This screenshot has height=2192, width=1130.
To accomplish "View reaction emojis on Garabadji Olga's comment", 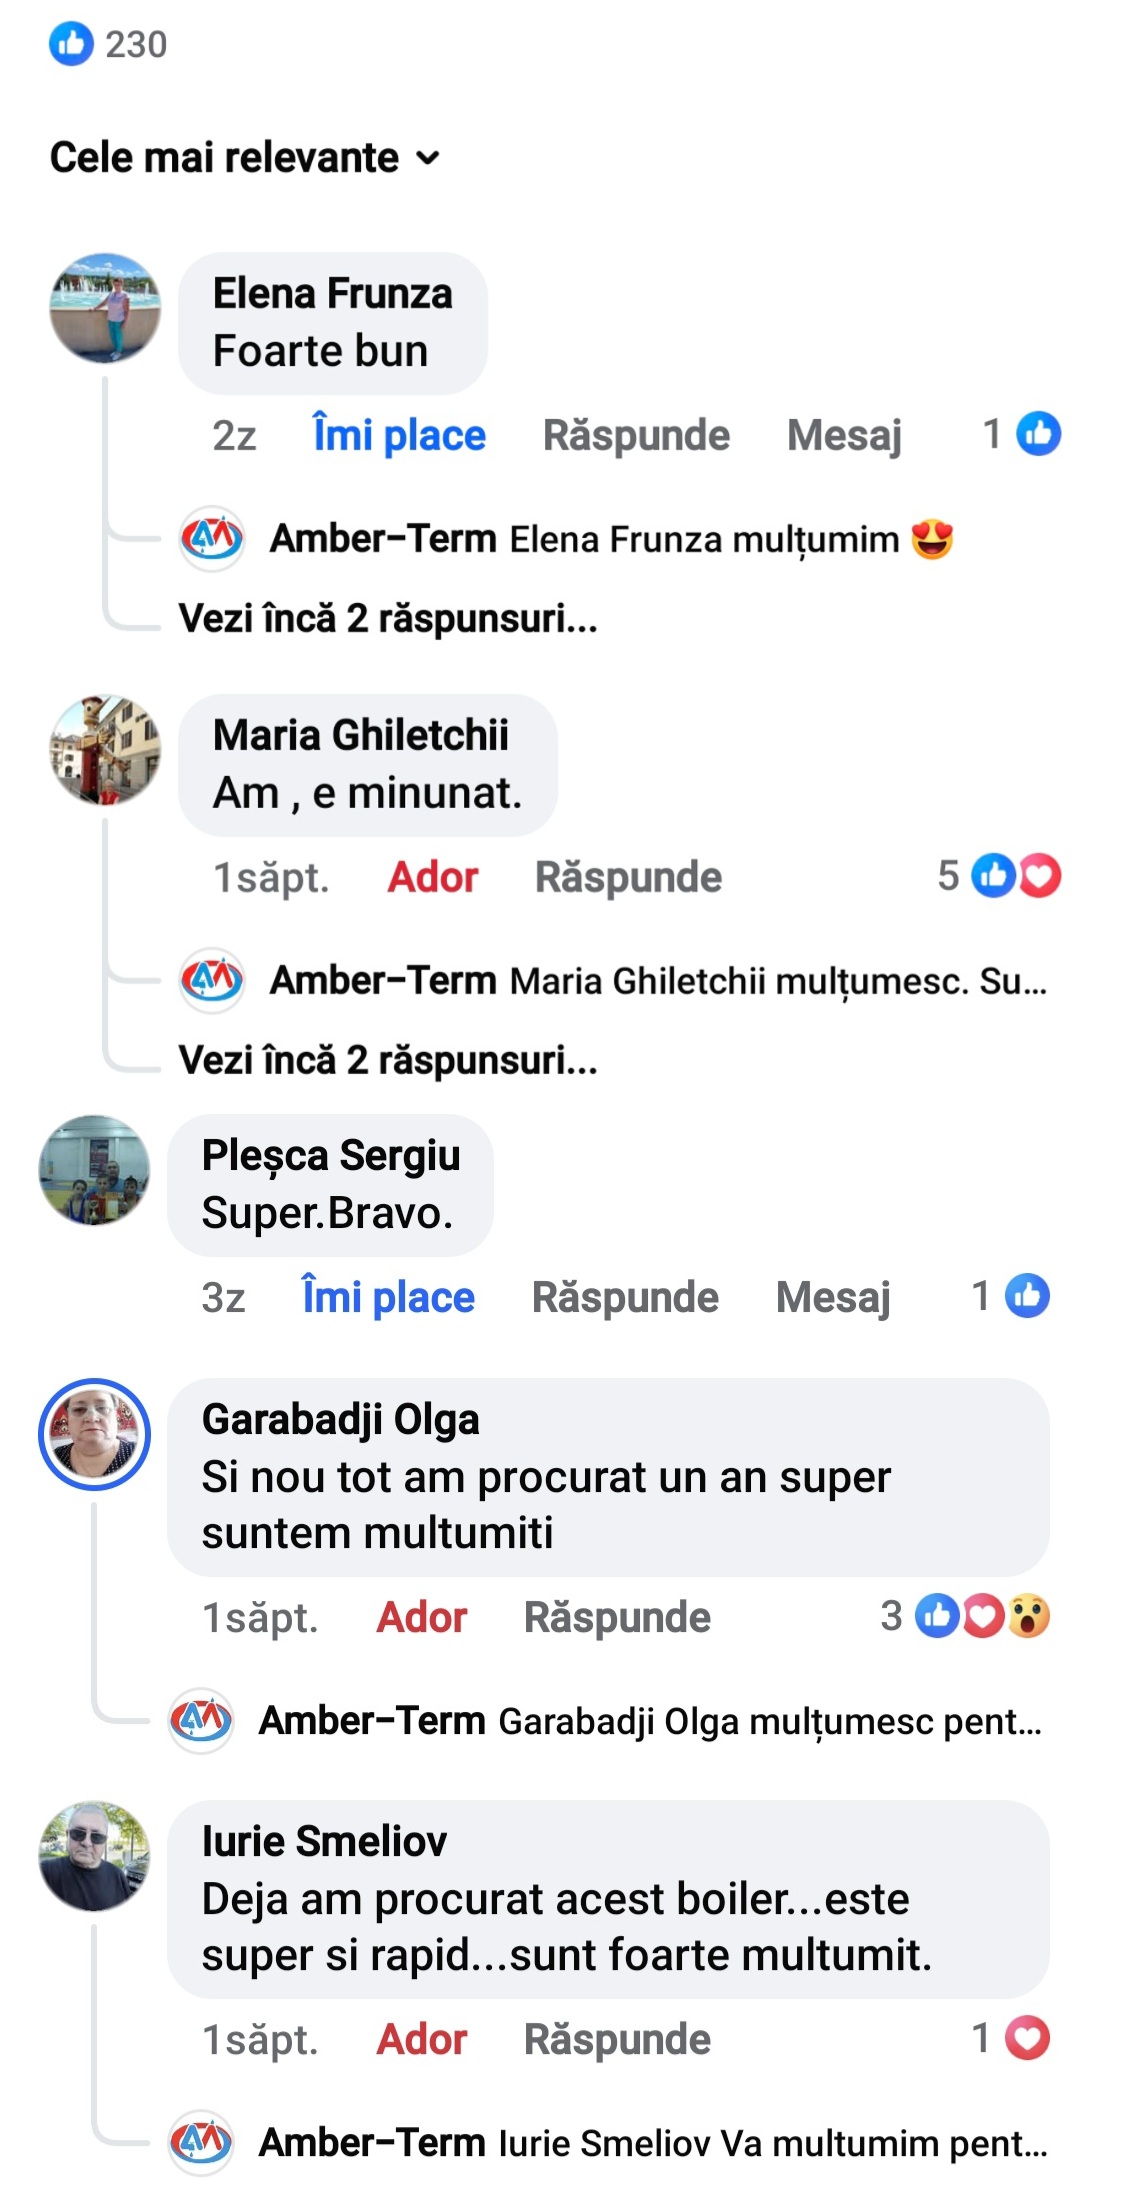I will point(983,1616).
